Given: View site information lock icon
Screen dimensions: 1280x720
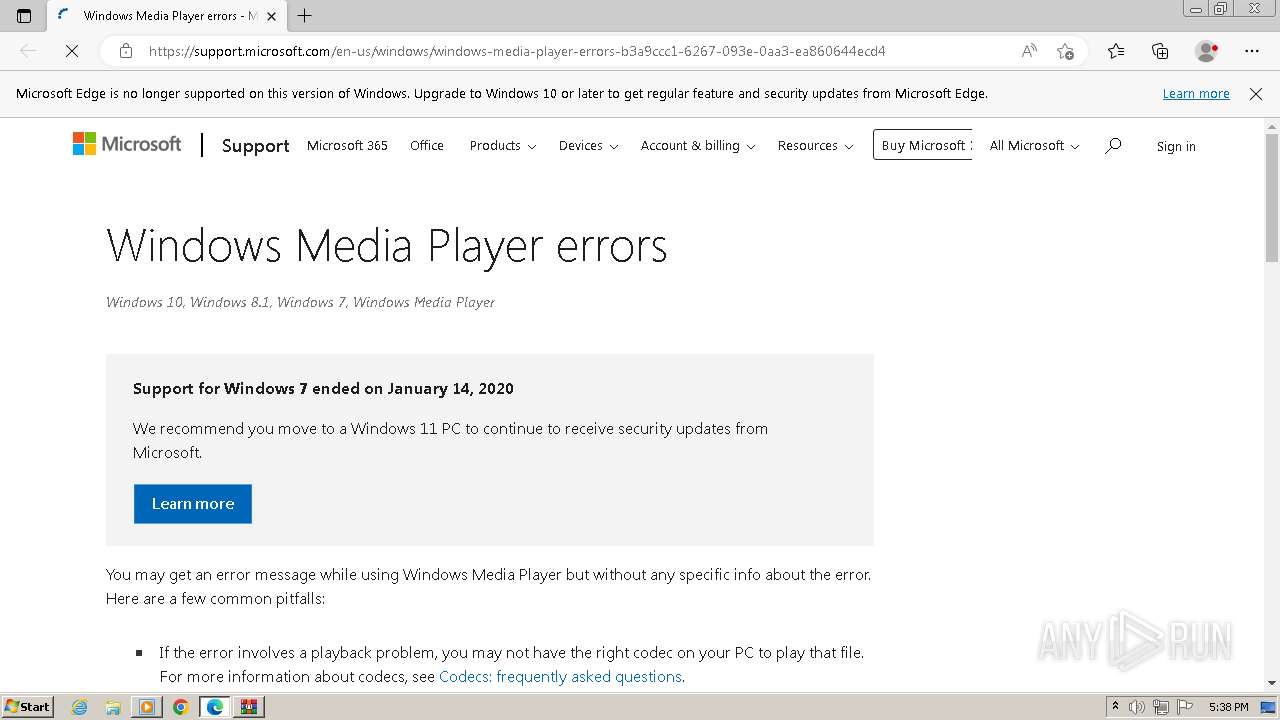Looking at the screenshot, I should click(x=126, y=51).
